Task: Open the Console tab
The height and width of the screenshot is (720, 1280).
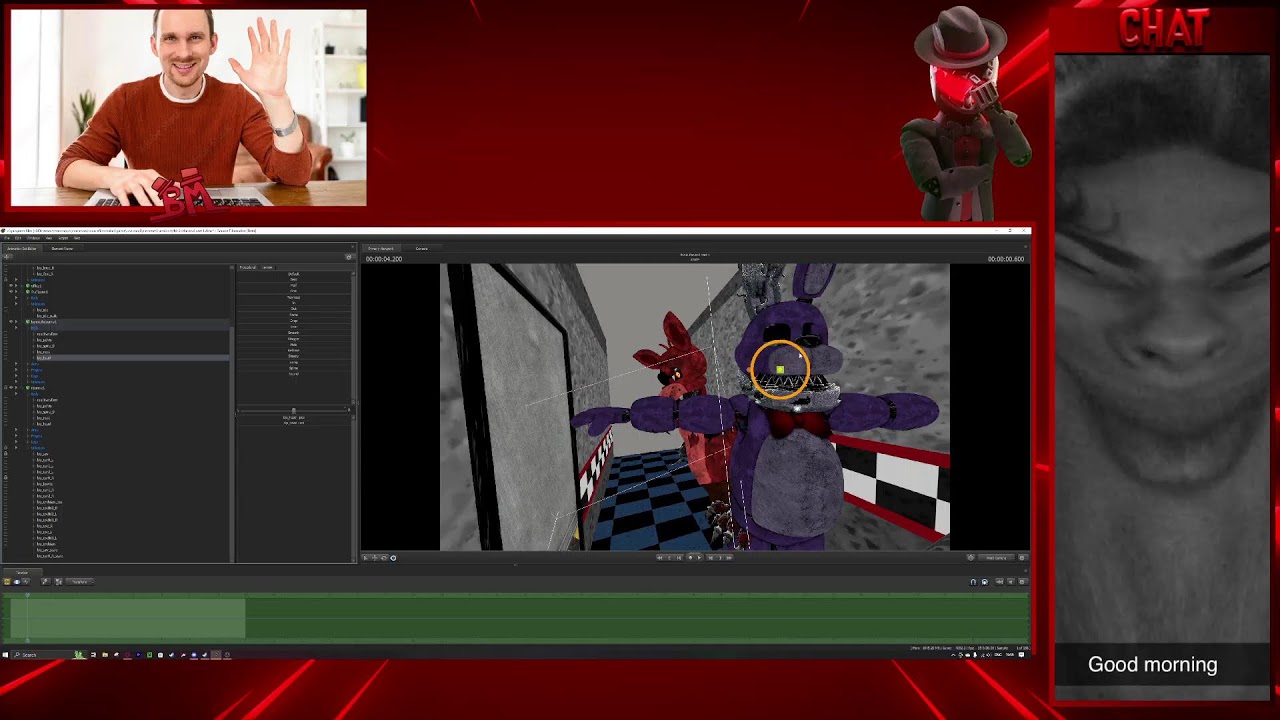Action: [x=421, y=248]
